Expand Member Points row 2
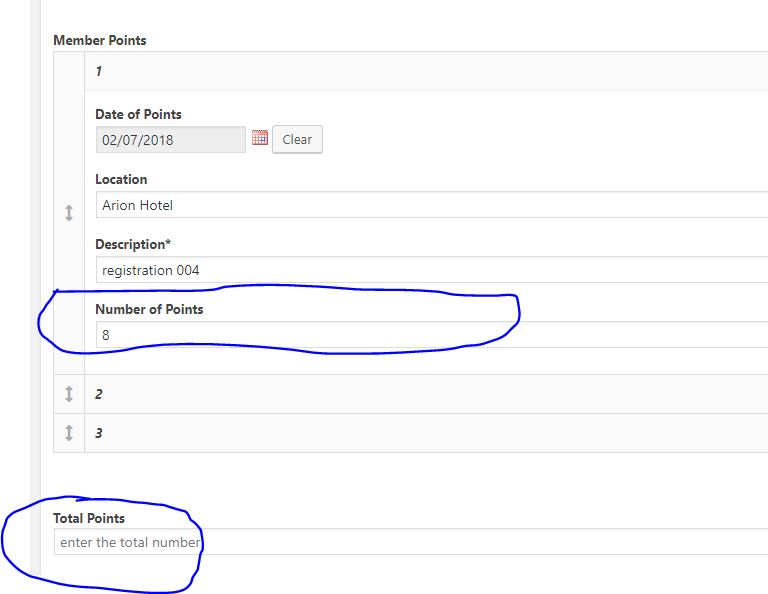The height and width of the screenshot is (594, 768). 426,394
